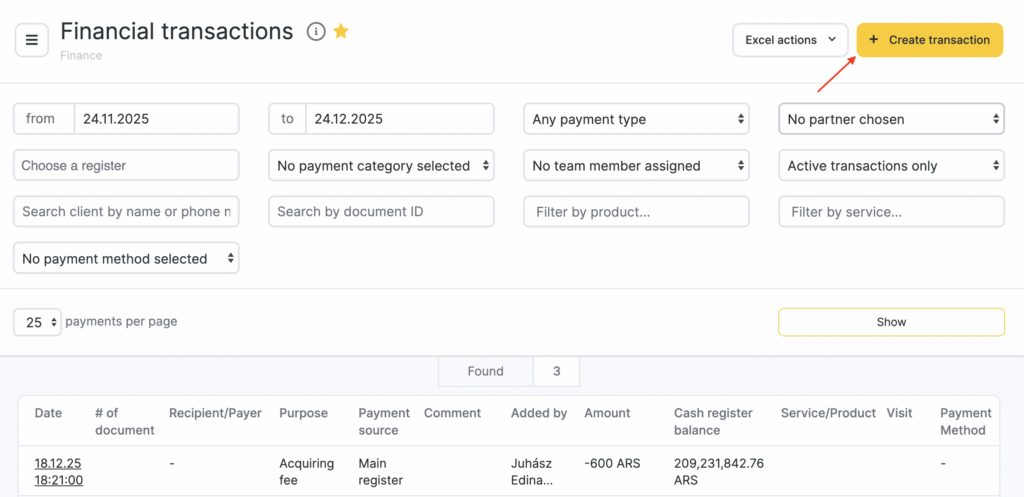This screenshot has width=1024, height=497.
Task: Click the search client by name field
Action: click(126, 212)
